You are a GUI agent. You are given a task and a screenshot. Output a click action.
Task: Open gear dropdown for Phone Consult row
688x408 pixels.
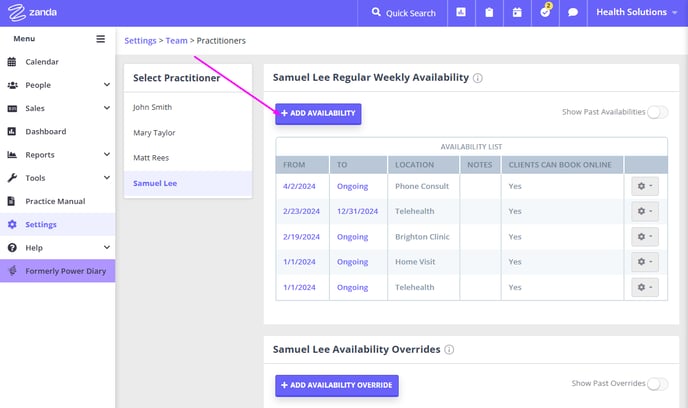[645, 186]
